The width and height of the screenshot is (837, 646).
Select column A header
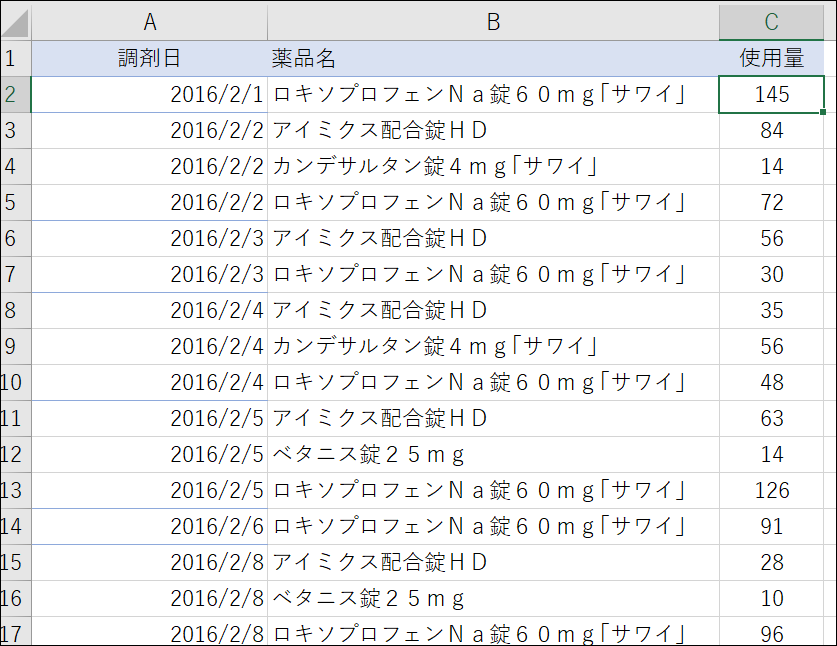[x=149, y=22]
